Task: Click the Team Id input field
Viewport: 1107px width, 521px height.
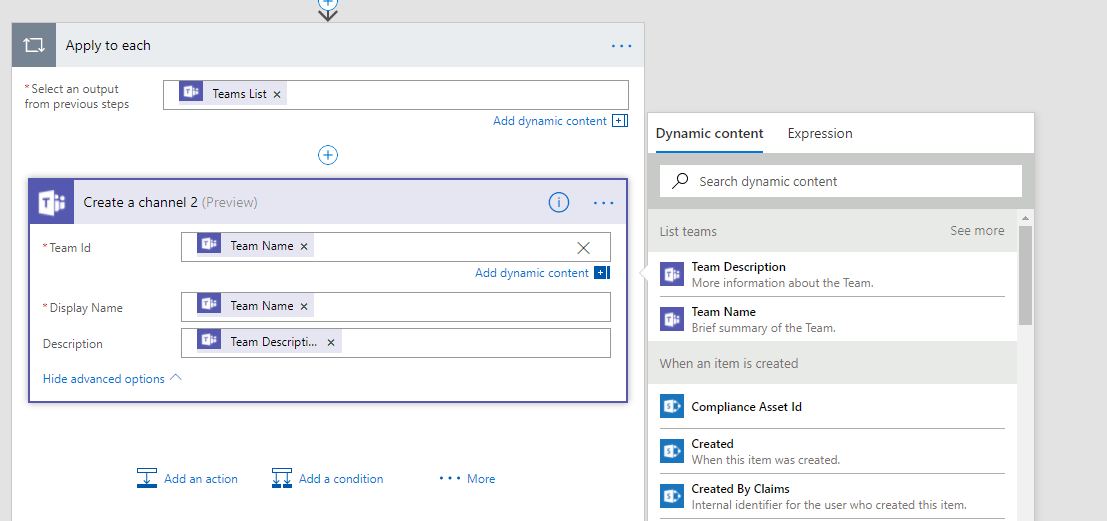Action: coord(395,247)
